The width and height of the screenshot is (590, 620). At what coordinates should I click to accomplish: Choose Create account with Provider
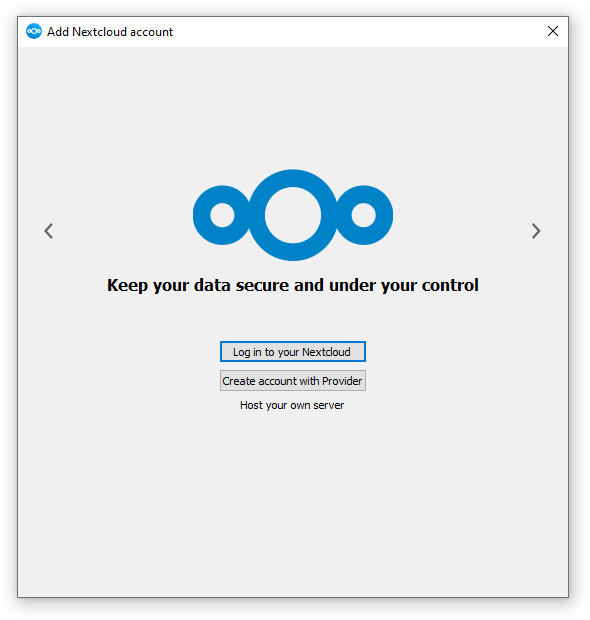pos(293,380)
